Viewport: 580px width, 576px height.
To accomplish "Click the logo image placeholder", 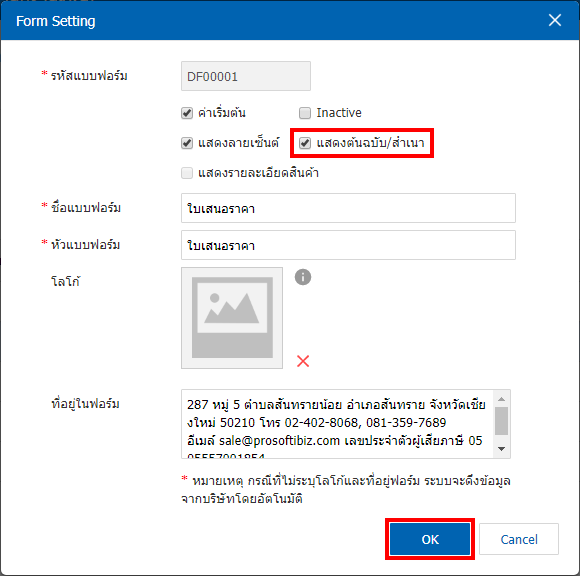I will tap(232, 318).
